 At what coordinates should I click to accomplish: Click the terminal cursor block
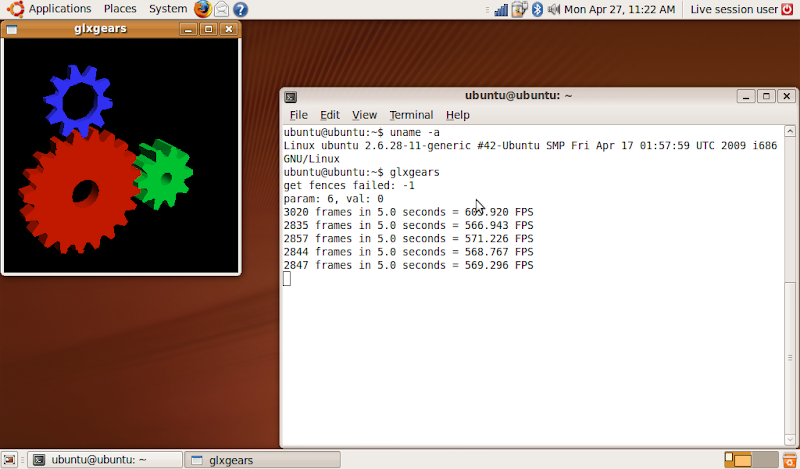[287, 279]
